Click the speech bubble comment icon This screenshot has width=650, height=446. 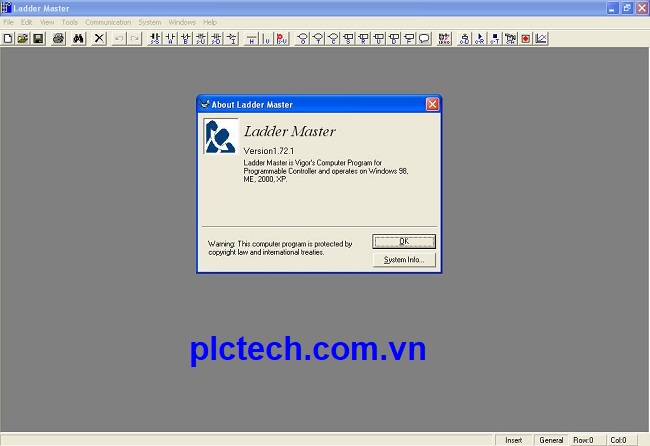pyautogui.click(x=424, y=39)
